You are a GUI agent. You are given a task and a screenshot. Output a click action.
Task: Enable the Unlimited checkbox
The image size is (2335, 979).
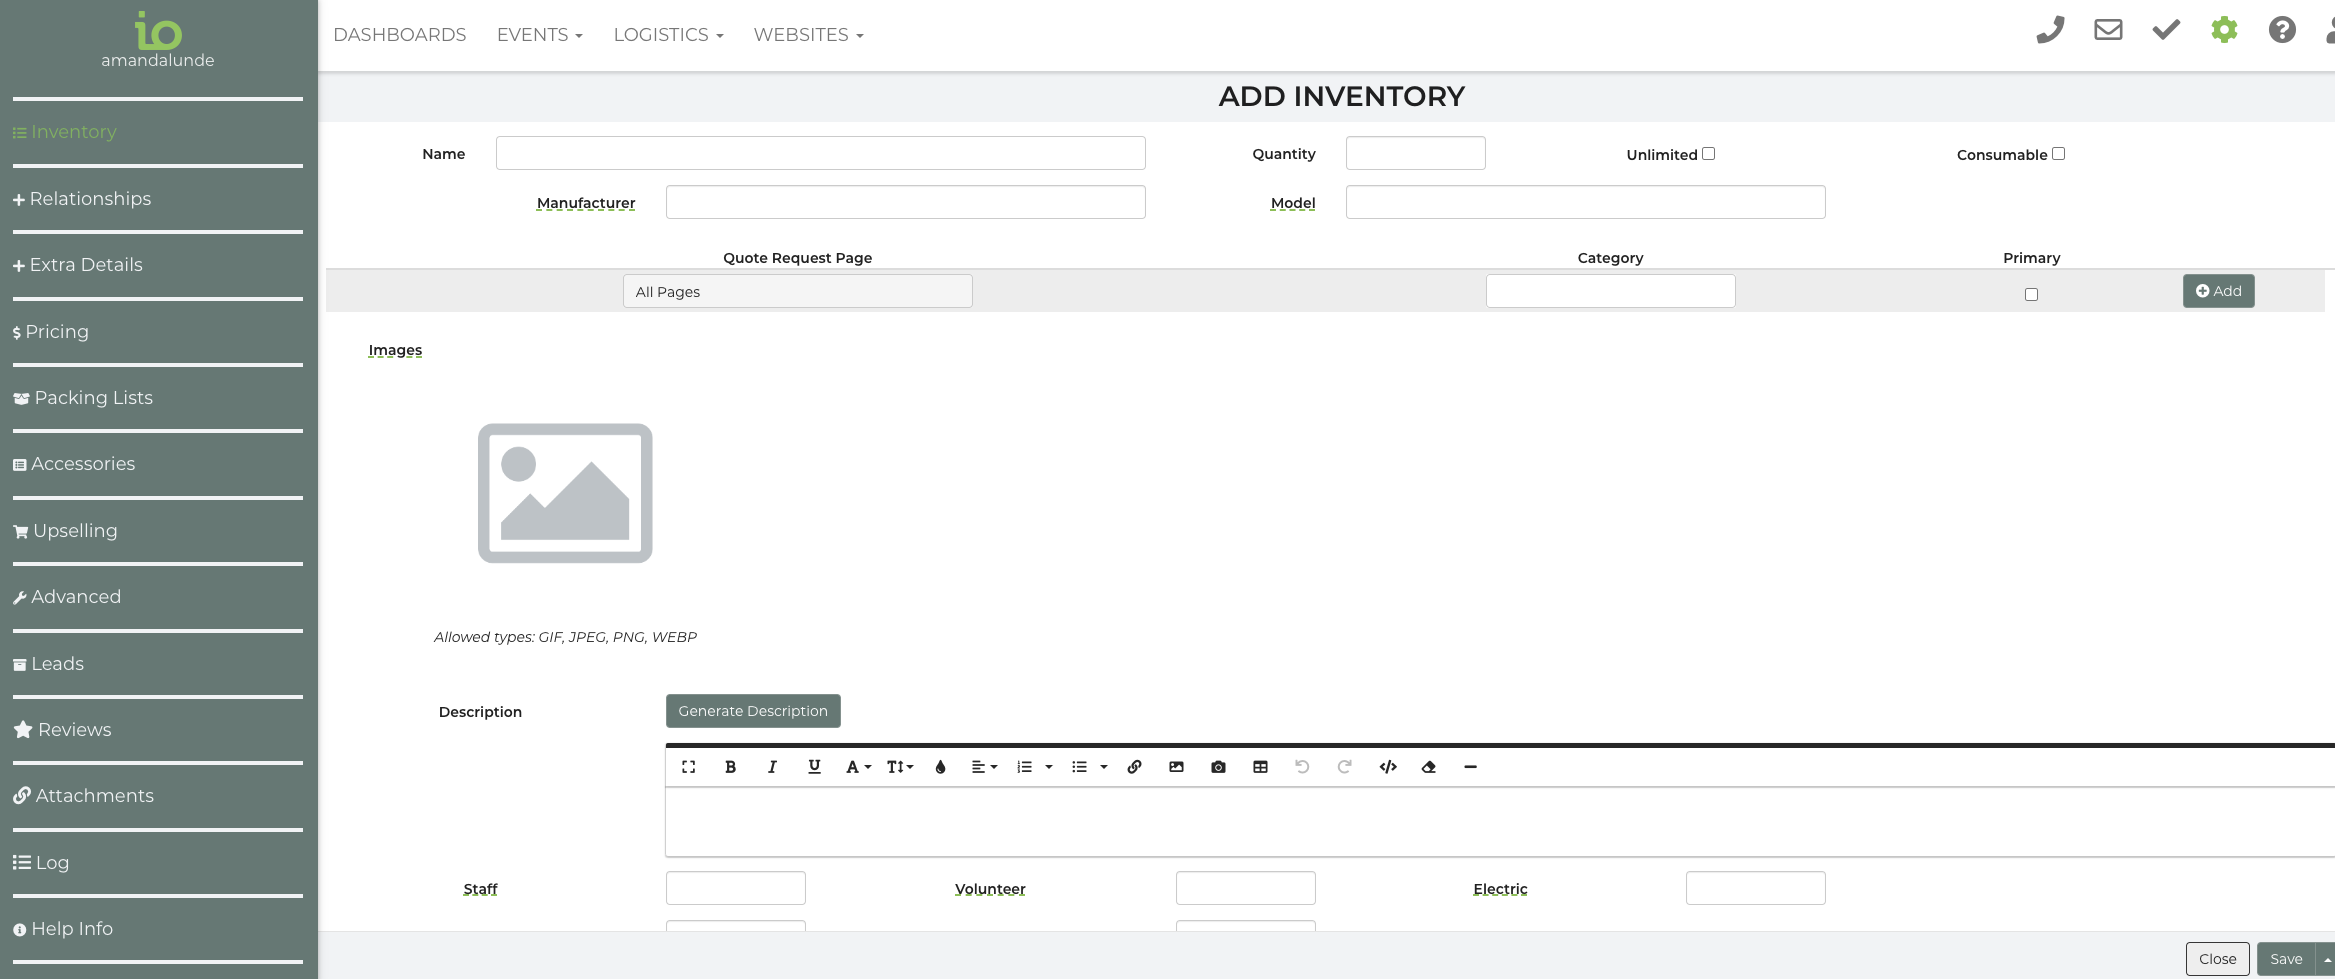click(x=1708, y=154)
